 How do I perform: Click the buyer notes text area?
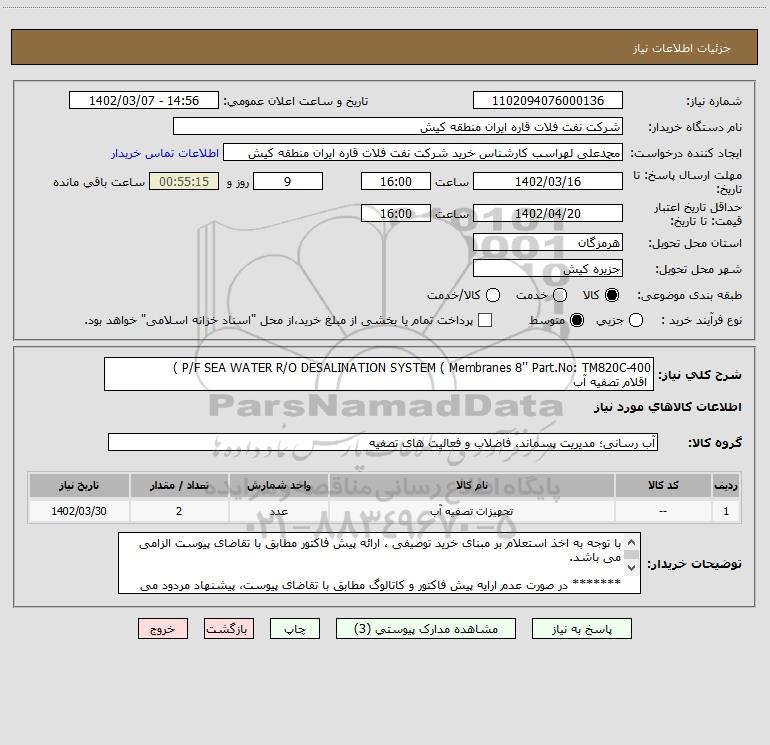[379, 563]
